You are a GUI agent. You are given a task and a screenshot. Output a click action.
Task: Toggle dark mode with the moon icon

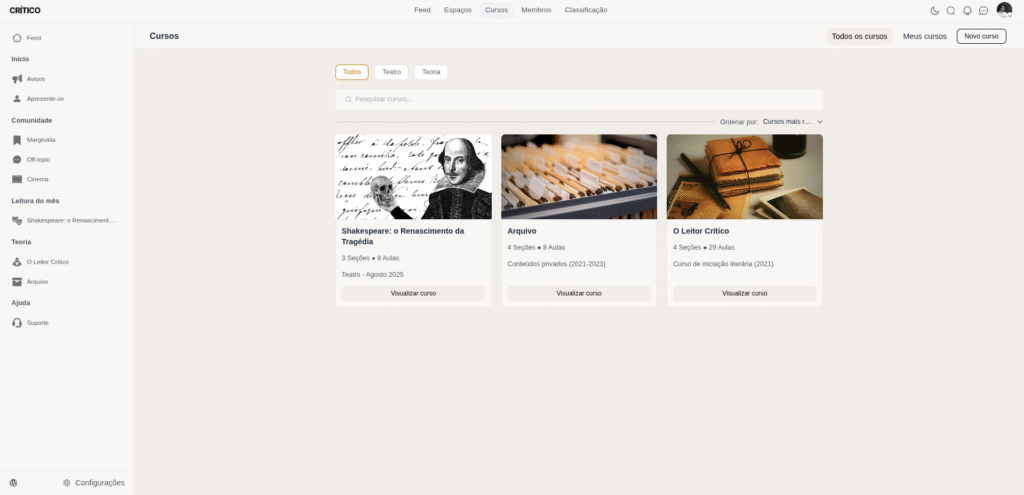coord(935,10)
